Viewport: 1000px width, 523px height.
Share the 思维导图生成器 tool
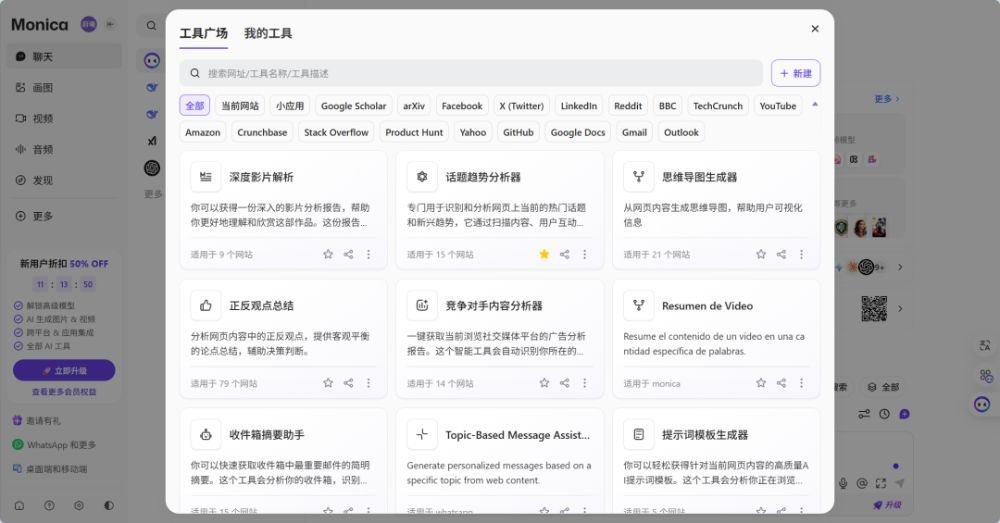click(x=781, y=254)
